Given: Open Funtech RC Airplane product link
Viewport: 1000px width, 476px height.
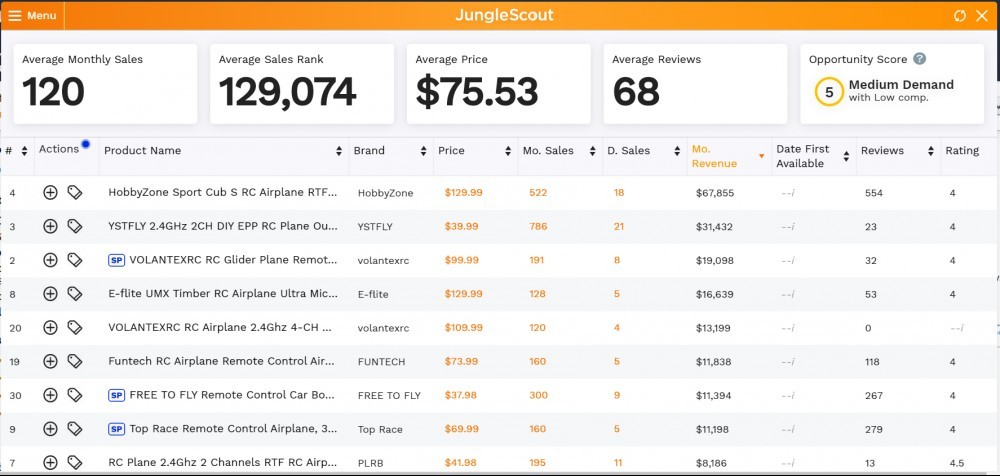Looking at the screenshot, I should [221, 361].
